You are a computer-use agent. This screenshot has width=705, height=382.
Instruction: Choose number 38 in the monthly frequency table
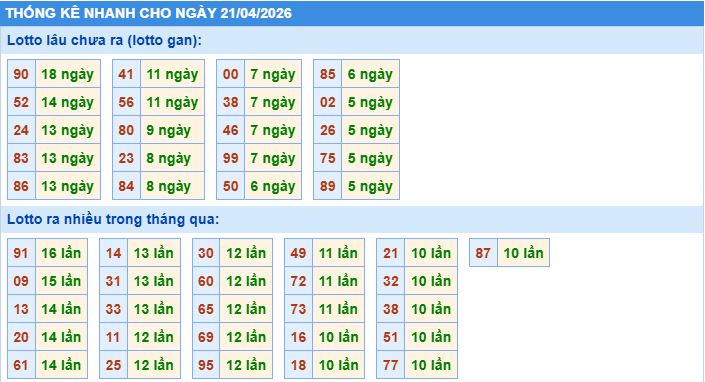coord(391,309)
